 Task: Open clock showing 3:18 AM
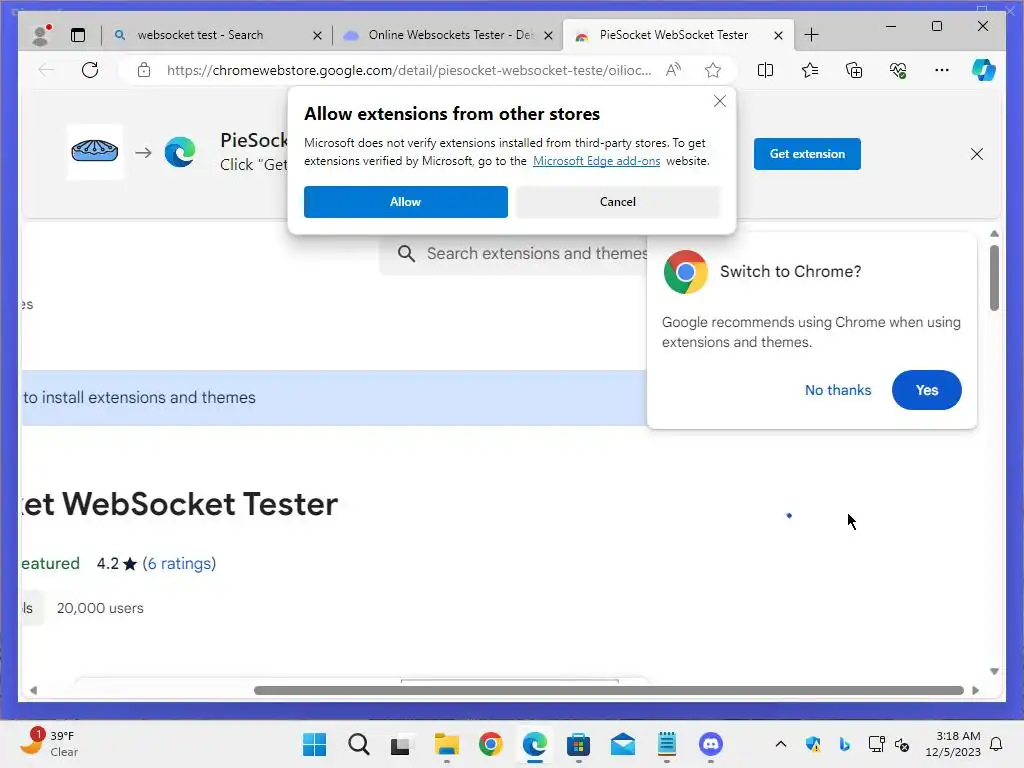click(x=953, y=744)
